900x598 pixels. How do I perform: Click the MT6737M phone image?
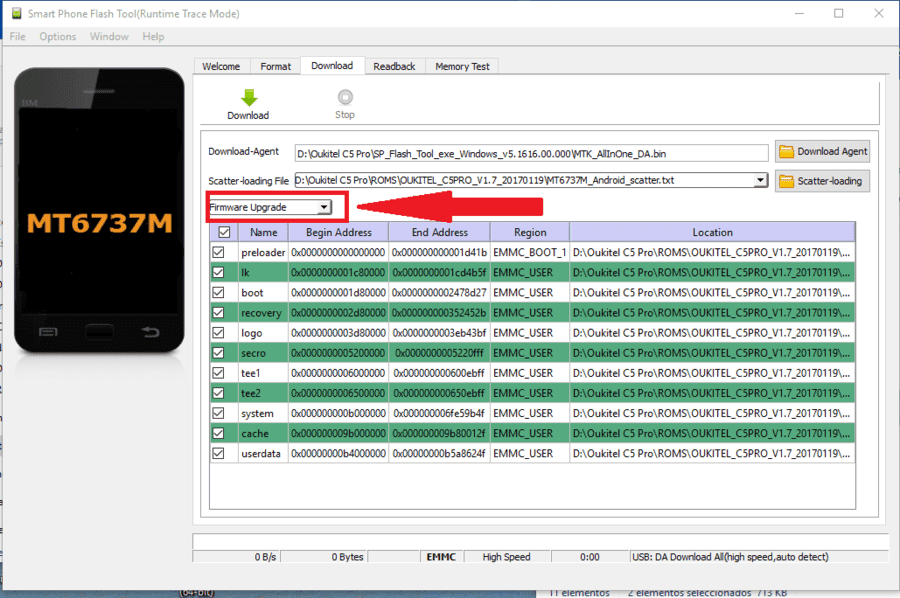click(x=99, y=211)
